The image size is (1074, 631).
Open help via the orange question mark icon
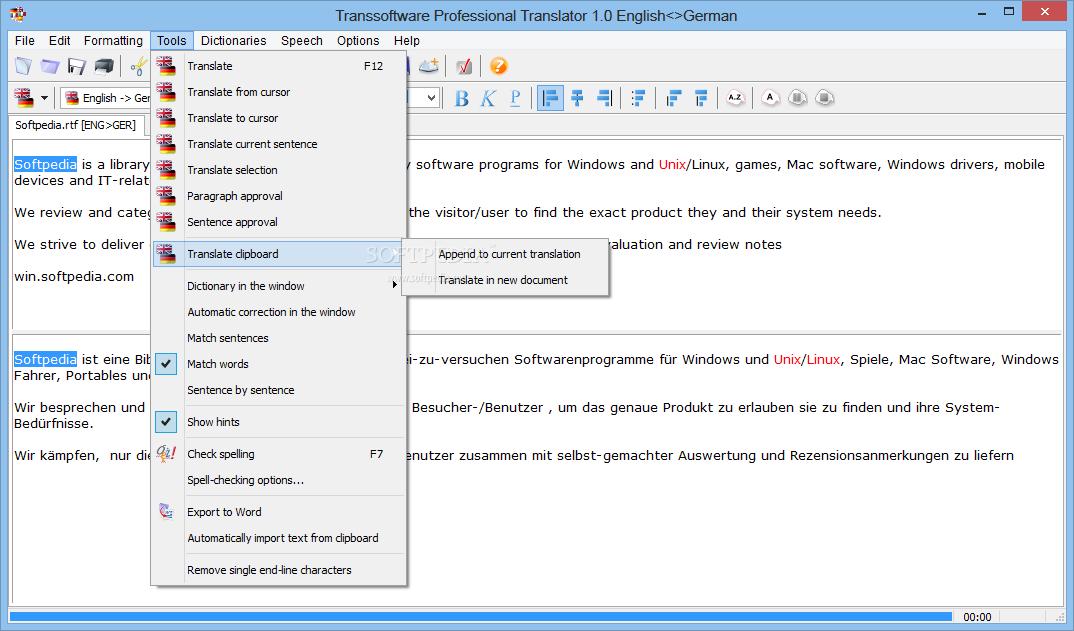coord(499,66)
